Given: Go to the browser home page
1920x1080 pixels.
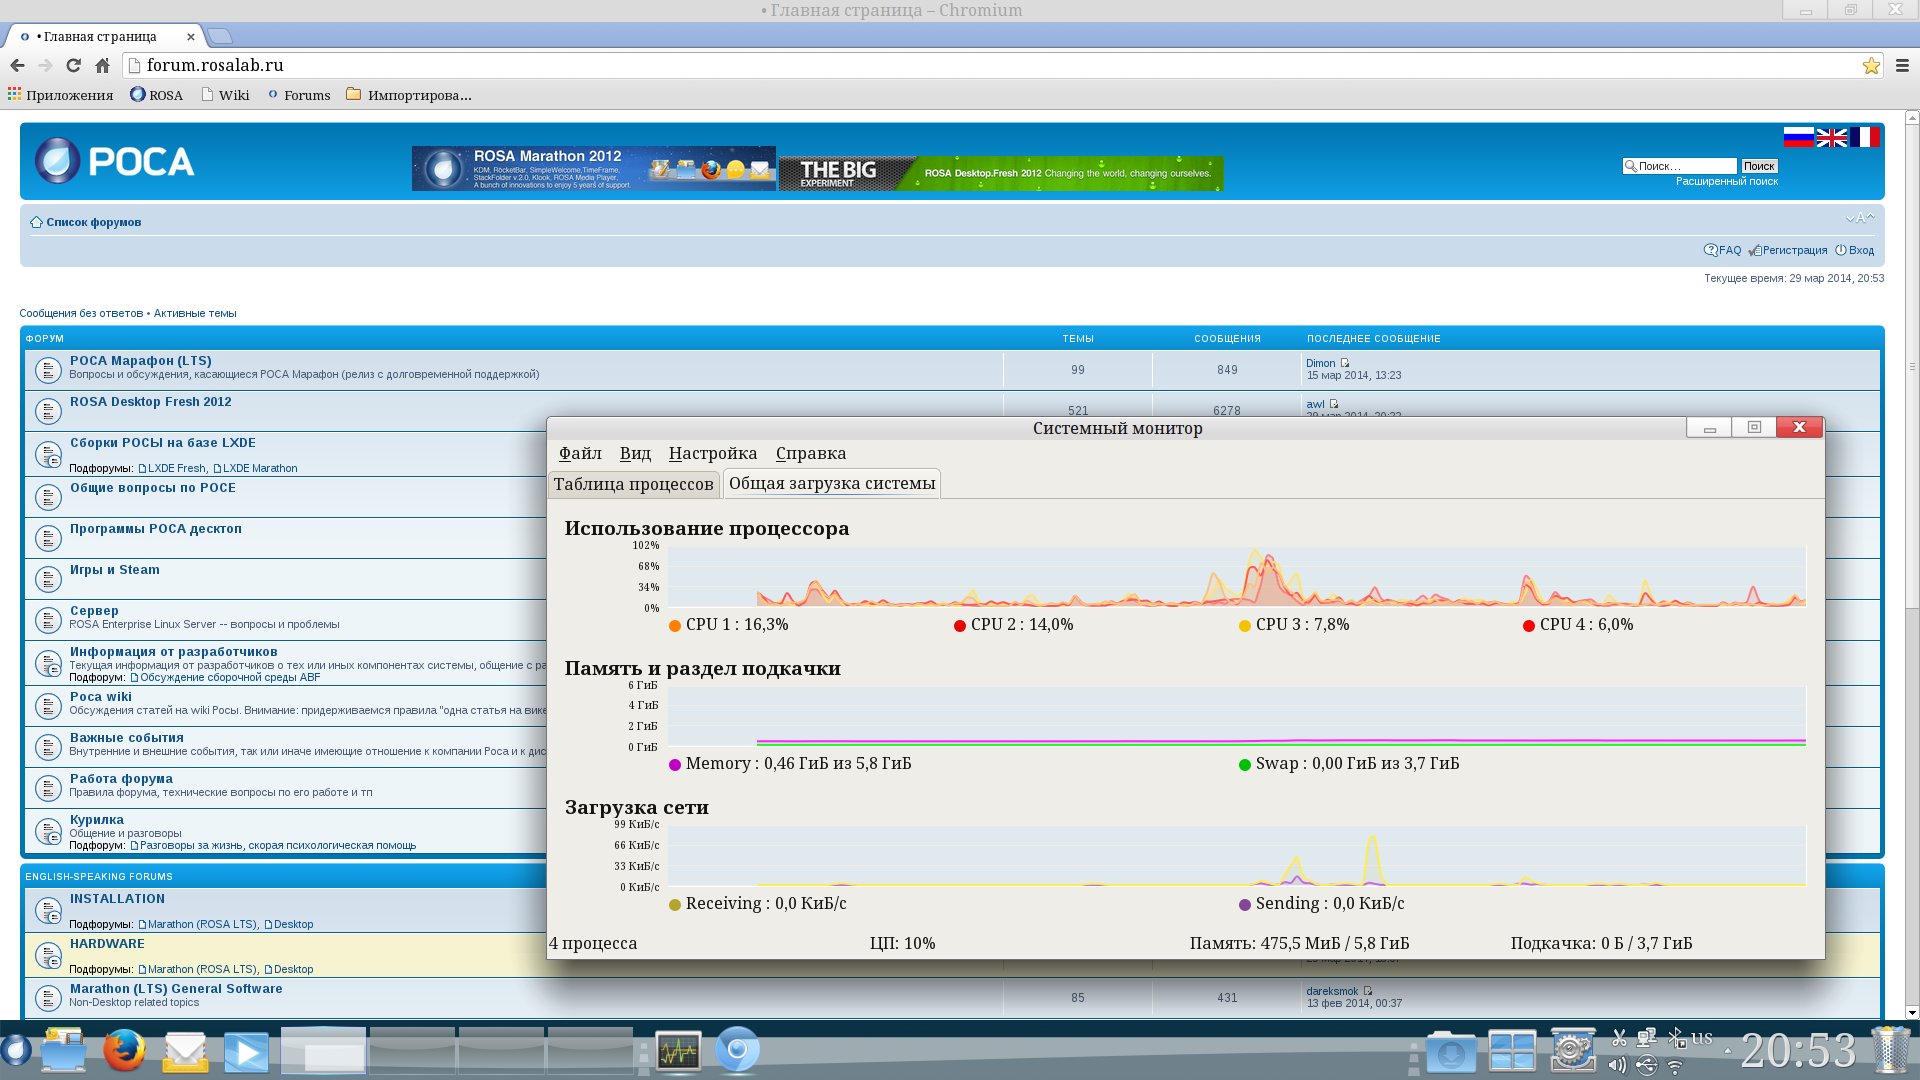Looking at the screenshot, I should pyautogui.click(x=102, y=65).
